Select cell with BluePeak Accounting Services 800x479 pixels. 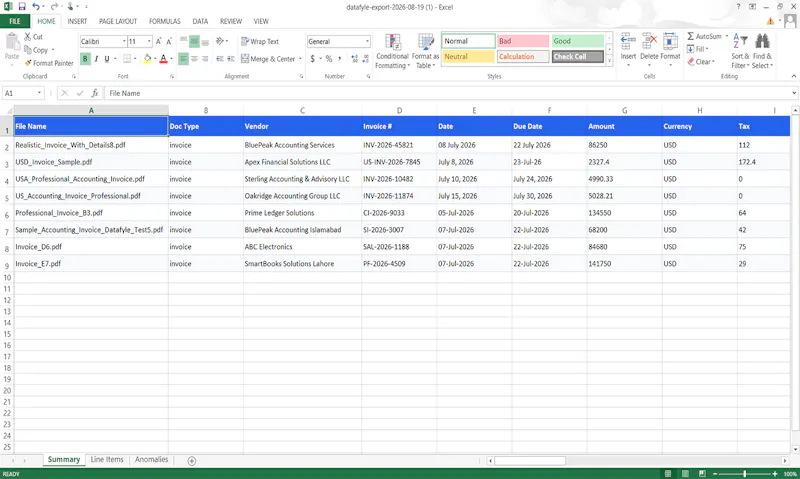point(302,145)
